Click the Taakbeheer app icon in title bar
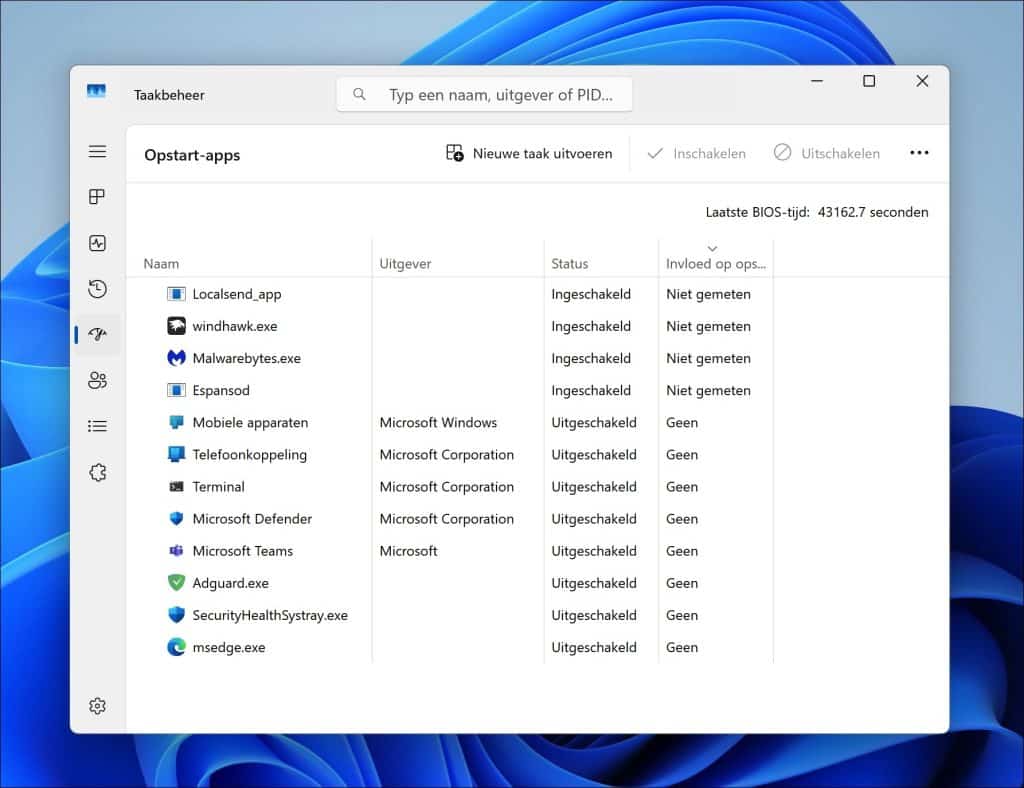 pyautogui.click(x=96, y=91)
